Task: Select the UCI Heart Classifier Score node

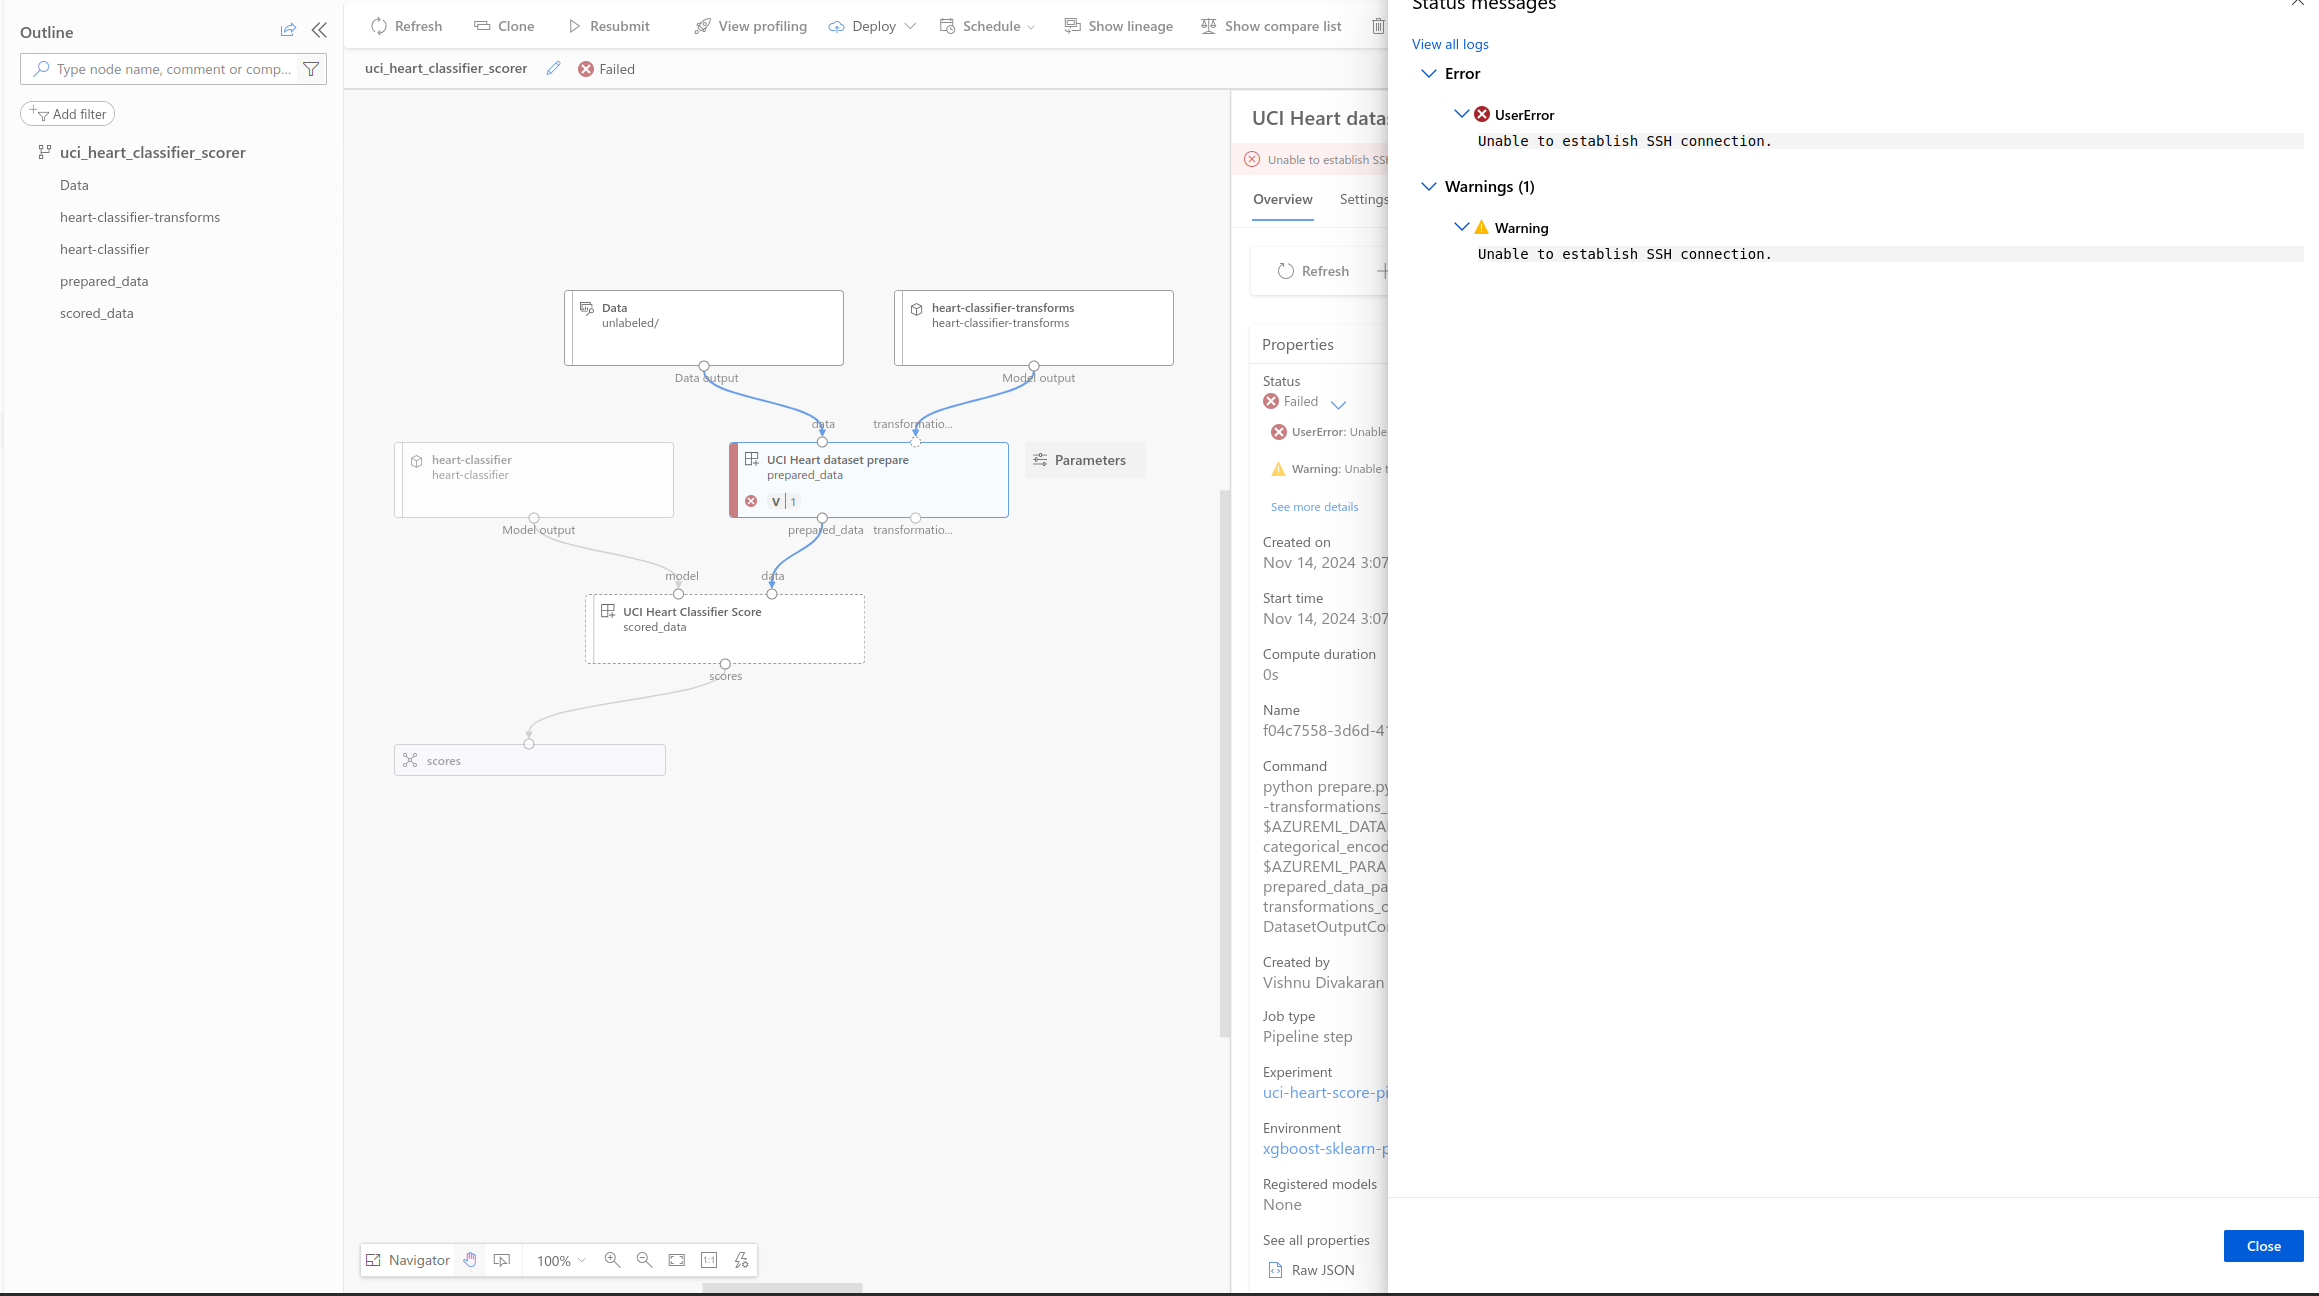Action: pos(725,629)
